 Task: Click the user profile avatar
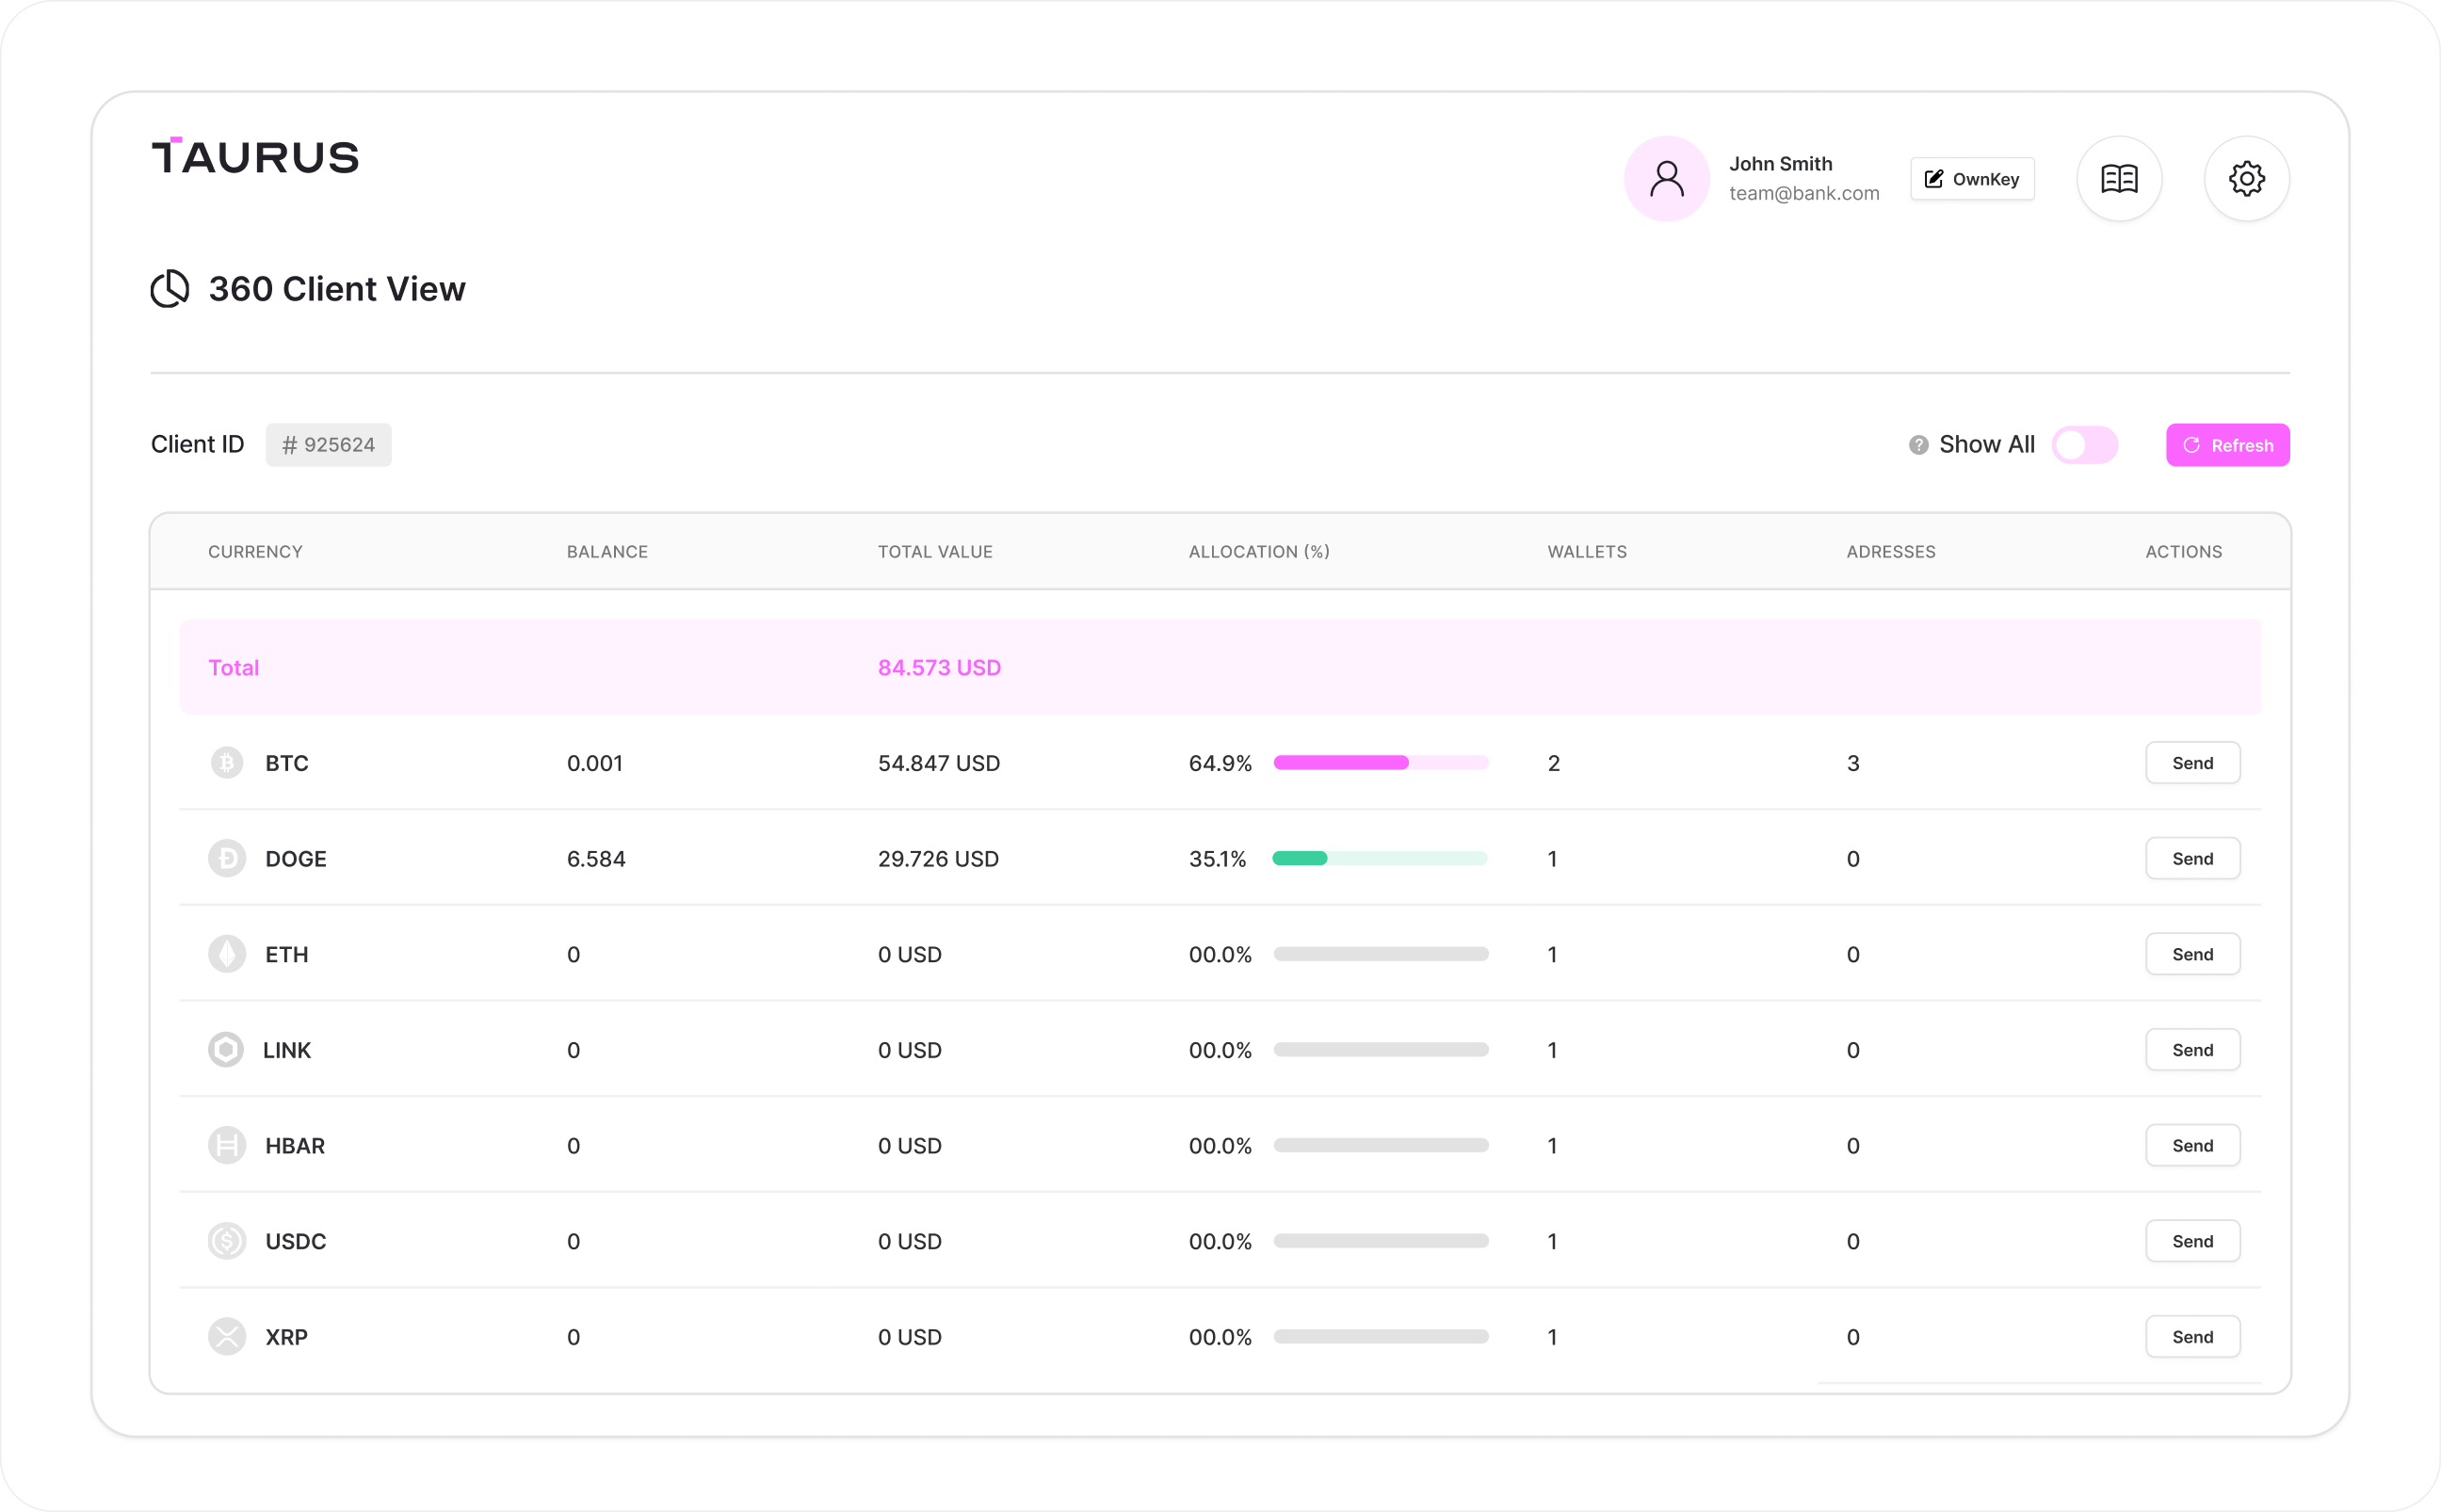point(1666,179)
